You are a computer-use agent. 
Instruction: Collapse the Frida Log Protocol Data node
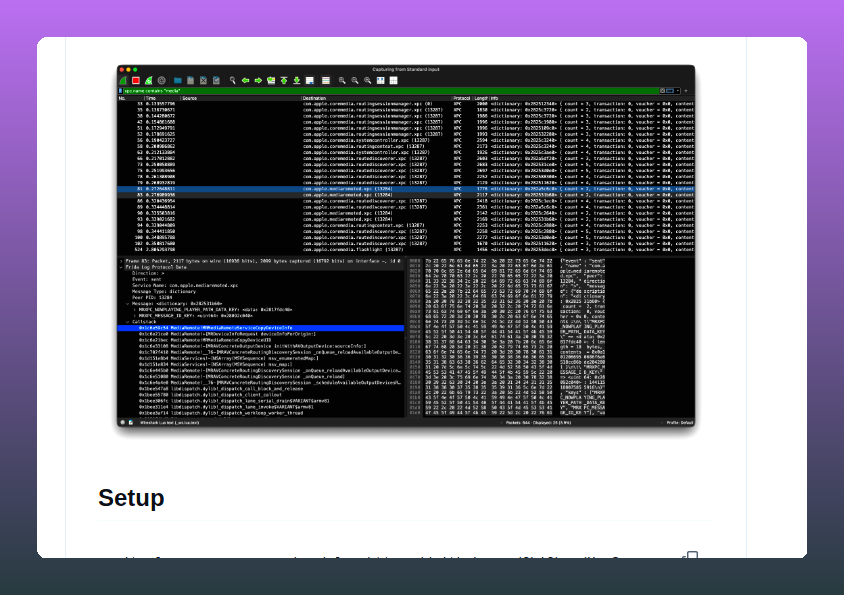(121, 267)
